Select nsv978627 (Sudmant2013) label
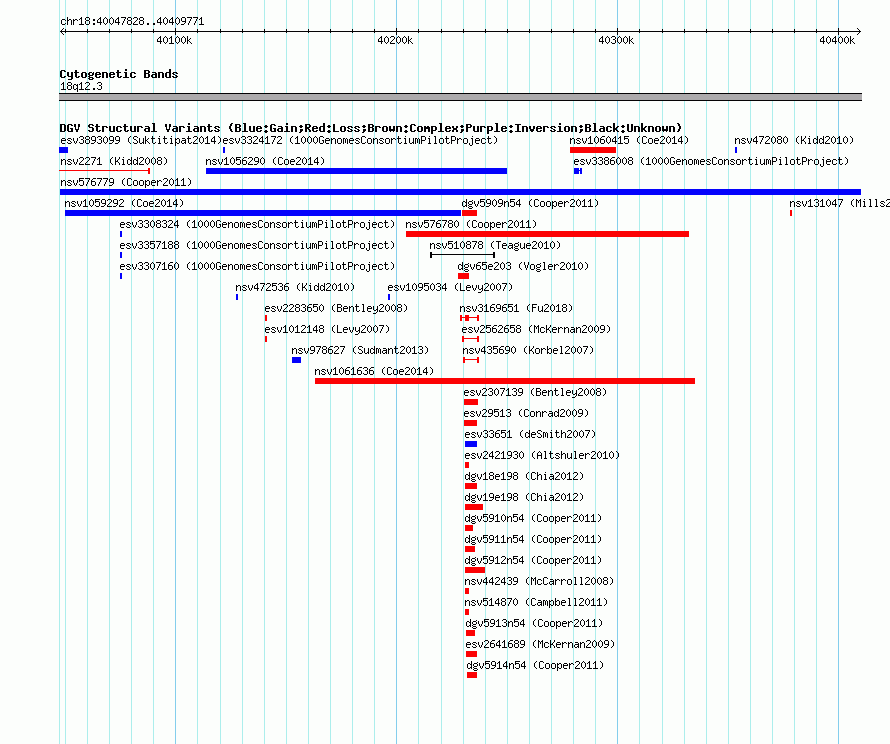The width and height of the screenshot is (890, 744). 360,350
